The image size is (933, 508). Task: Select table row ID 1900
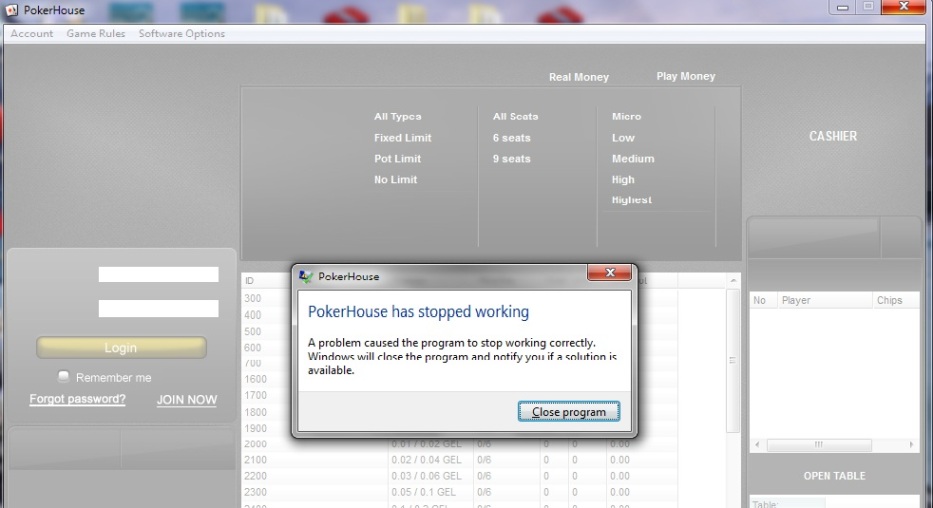(x=255, y=428)
